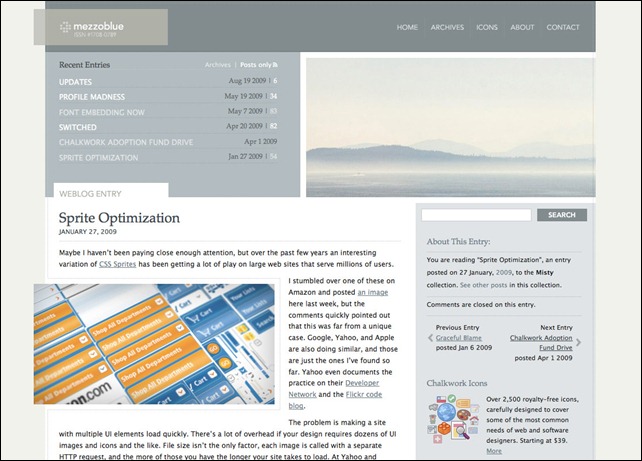This screenshot has height=461, width=642.
Task: Open the Icons page
Action: click(x=487, y=27)
